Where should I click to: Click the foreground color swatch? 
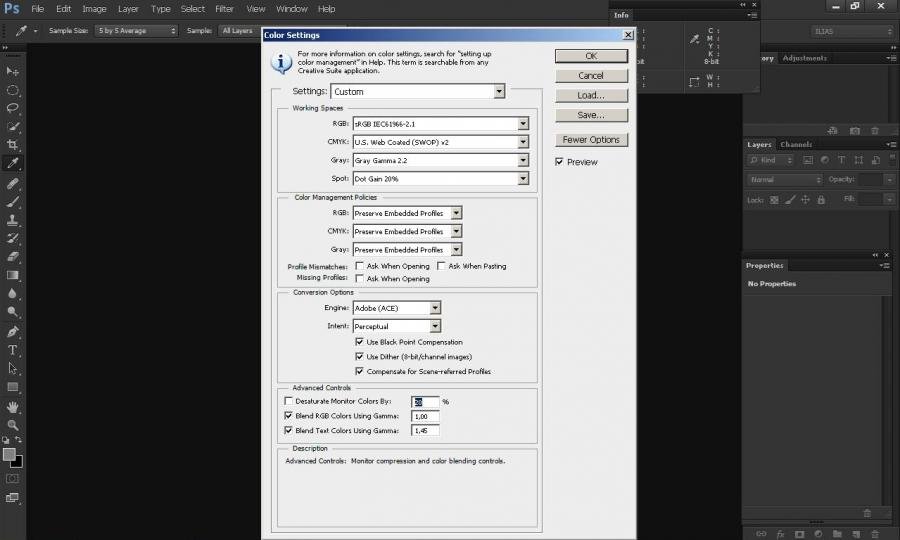click(x=9, y=455)
